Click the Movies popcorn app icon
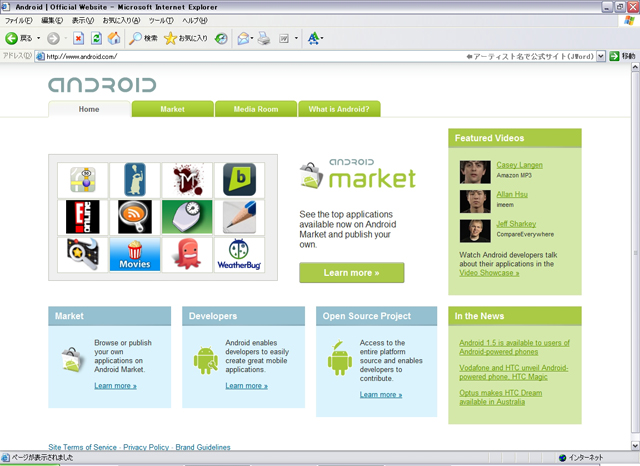Viewport: 640px width, 466px height. (x=135, y=255)
